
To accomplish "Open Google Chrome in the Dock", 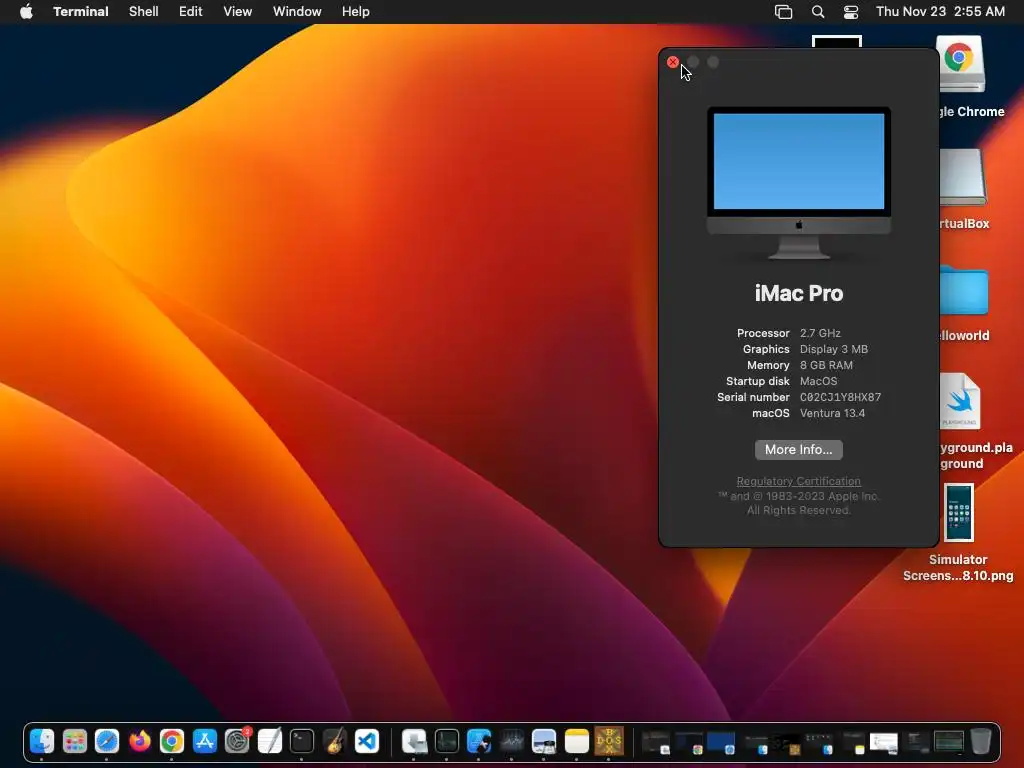I will pyautogui.click(x=172, y=741).
